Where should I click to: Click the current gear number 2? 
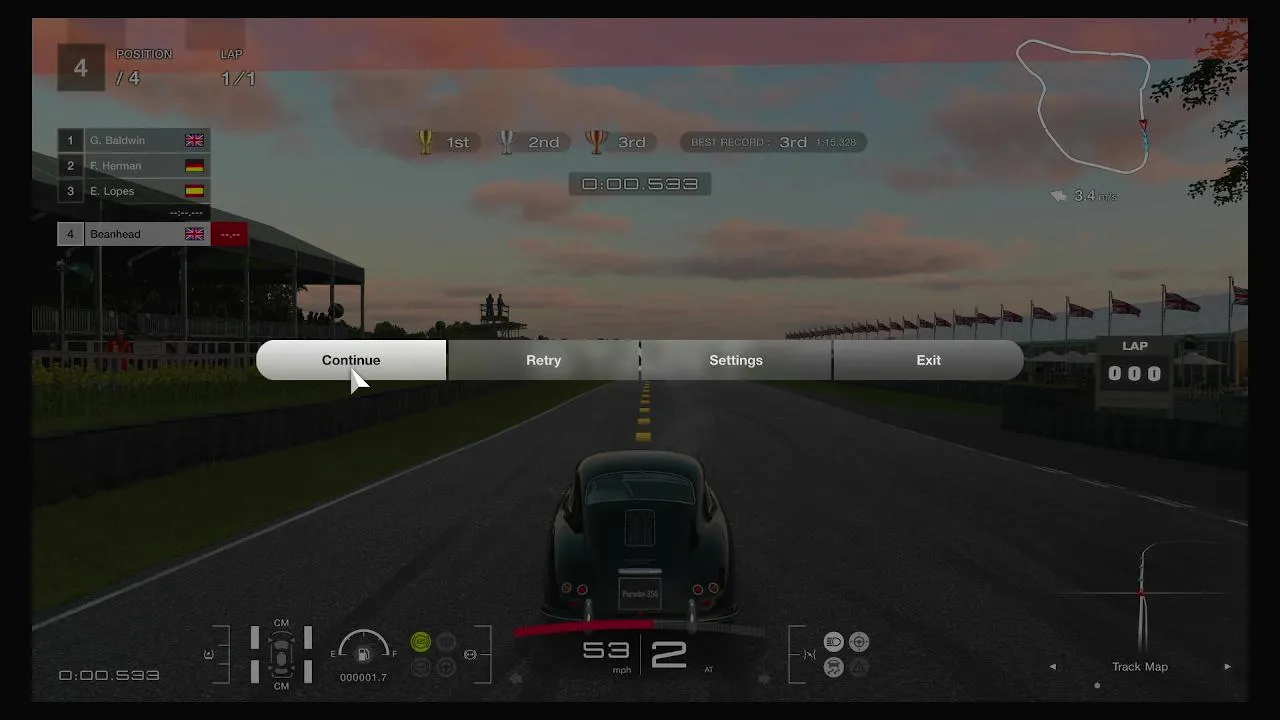point(669,655)
